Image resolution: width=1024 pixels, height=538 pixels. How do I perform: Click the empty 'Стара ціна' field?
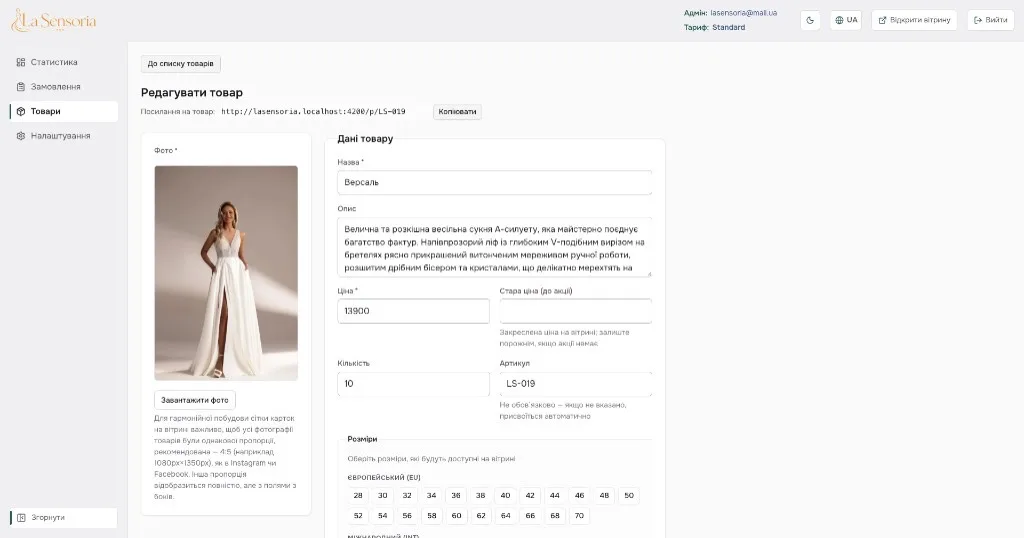575,311
